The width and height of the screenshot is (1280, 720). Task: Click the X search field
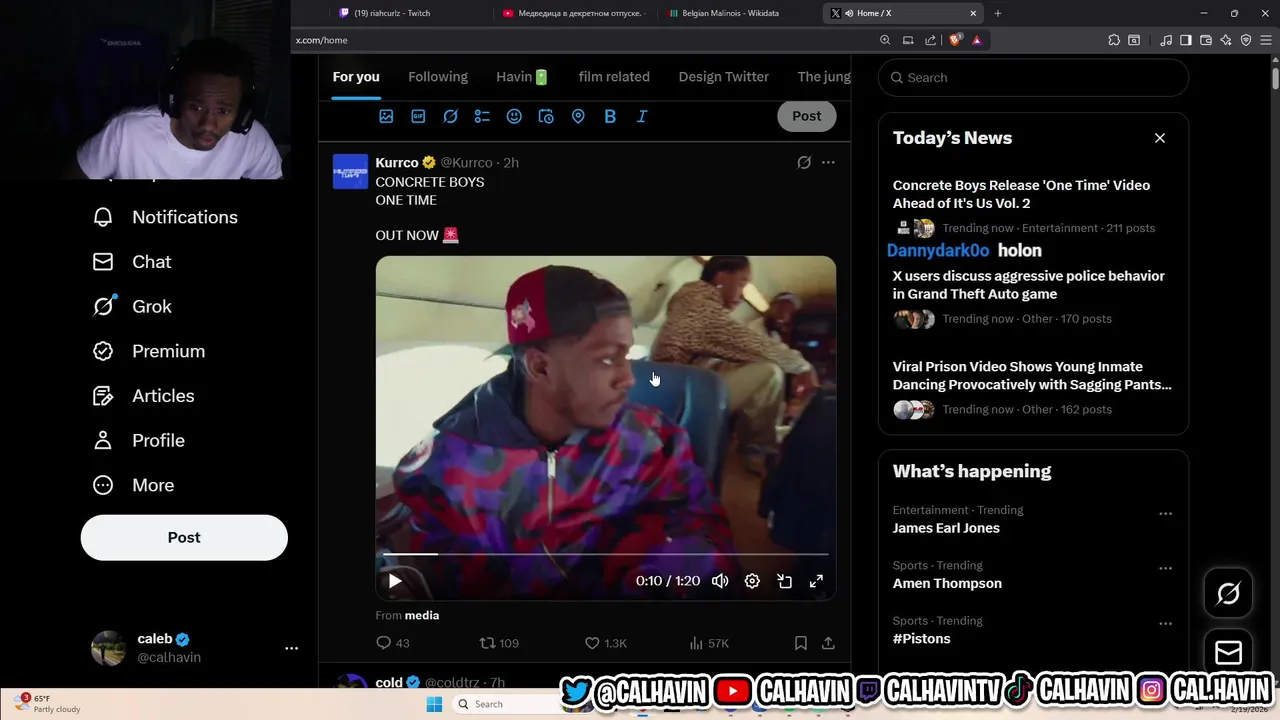point(1034,77)
